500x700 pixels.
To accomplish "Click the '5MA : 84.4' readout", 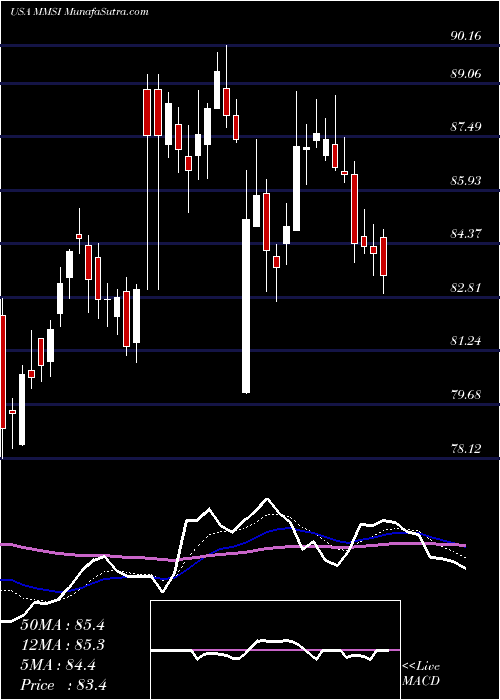I will coord(58,665).
